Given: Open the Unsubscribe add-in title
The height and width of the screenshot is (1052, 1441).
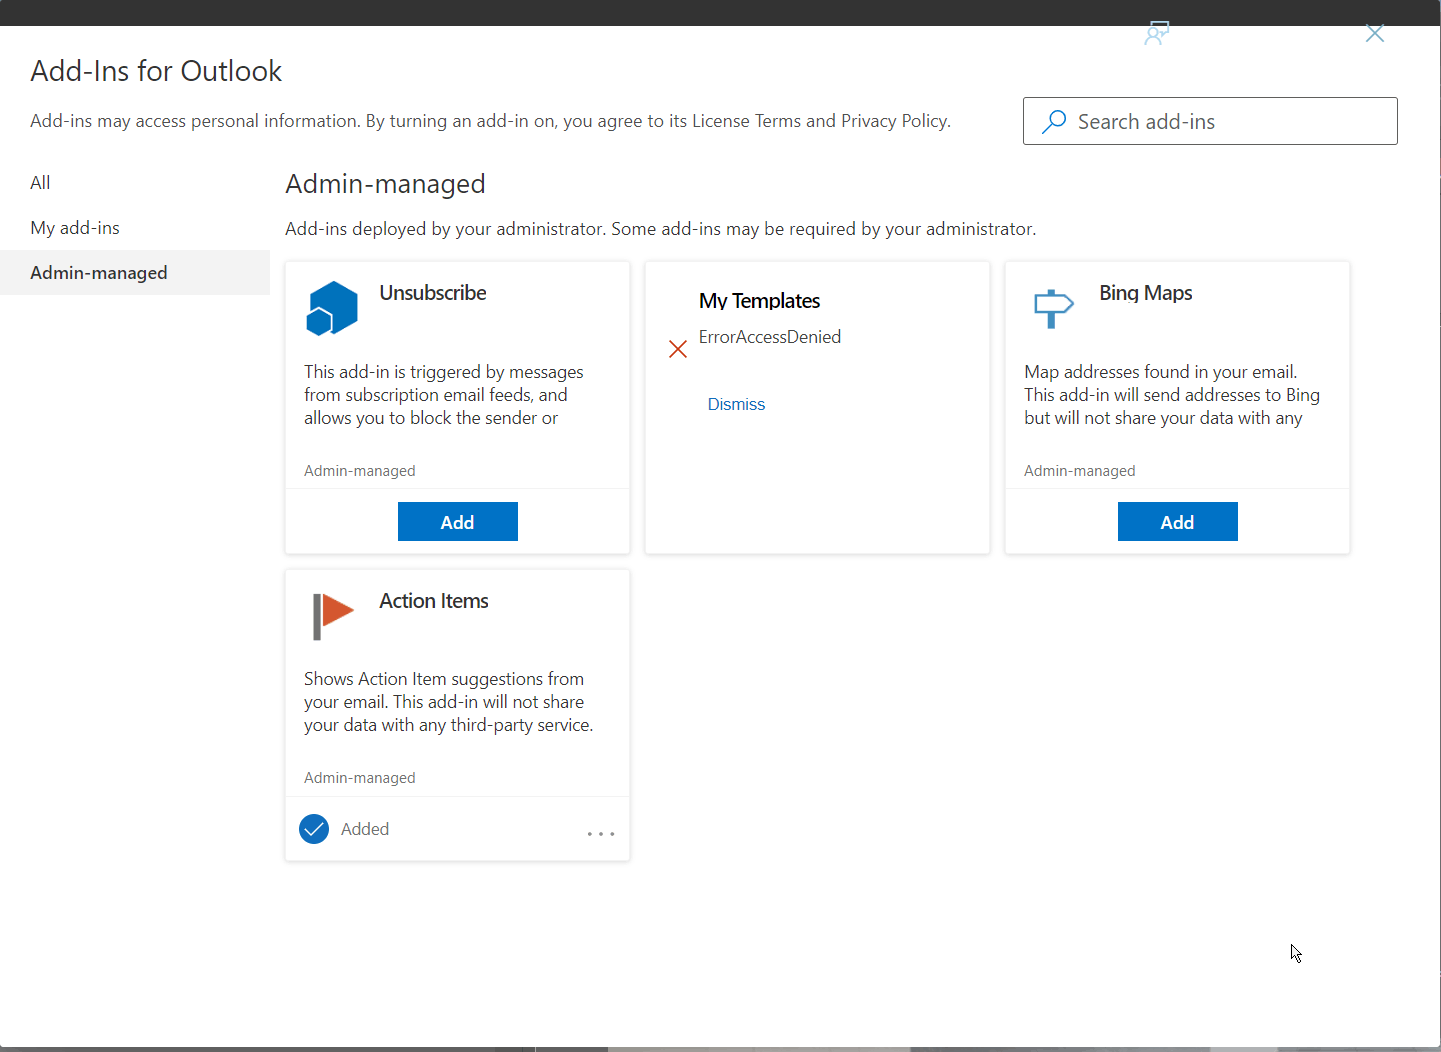Looking at the screenshot, I should coord(433,293).
